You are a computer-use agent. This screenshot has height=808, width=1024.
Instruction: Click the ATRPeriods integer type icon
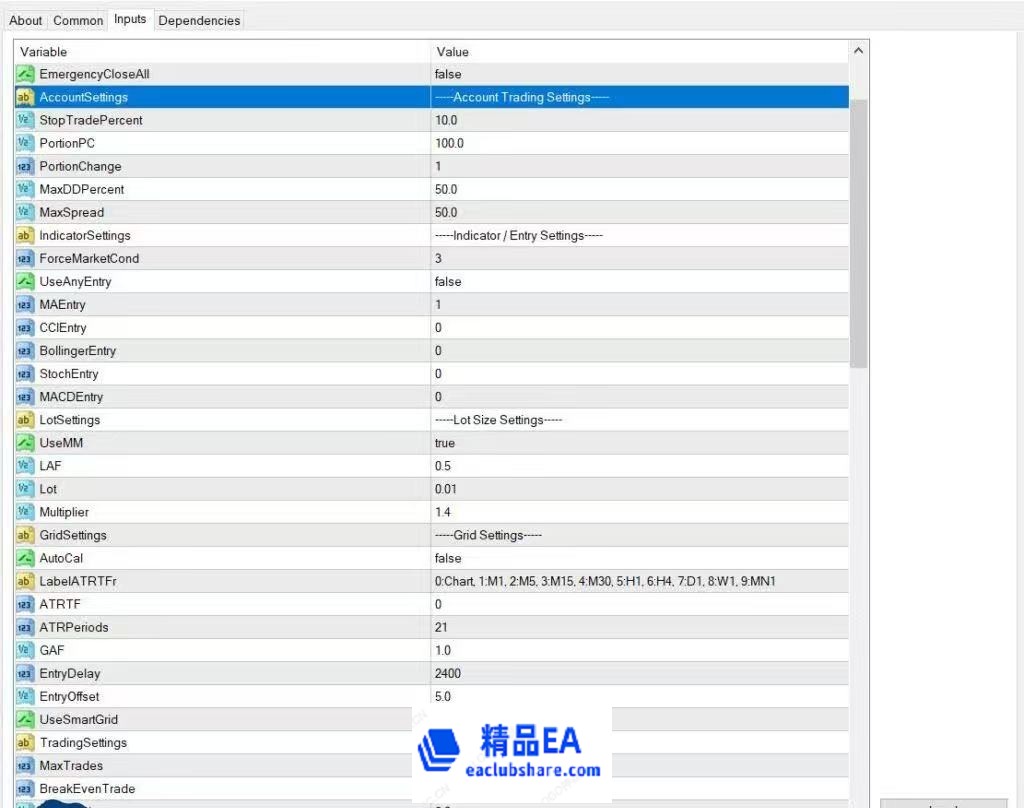25,627
